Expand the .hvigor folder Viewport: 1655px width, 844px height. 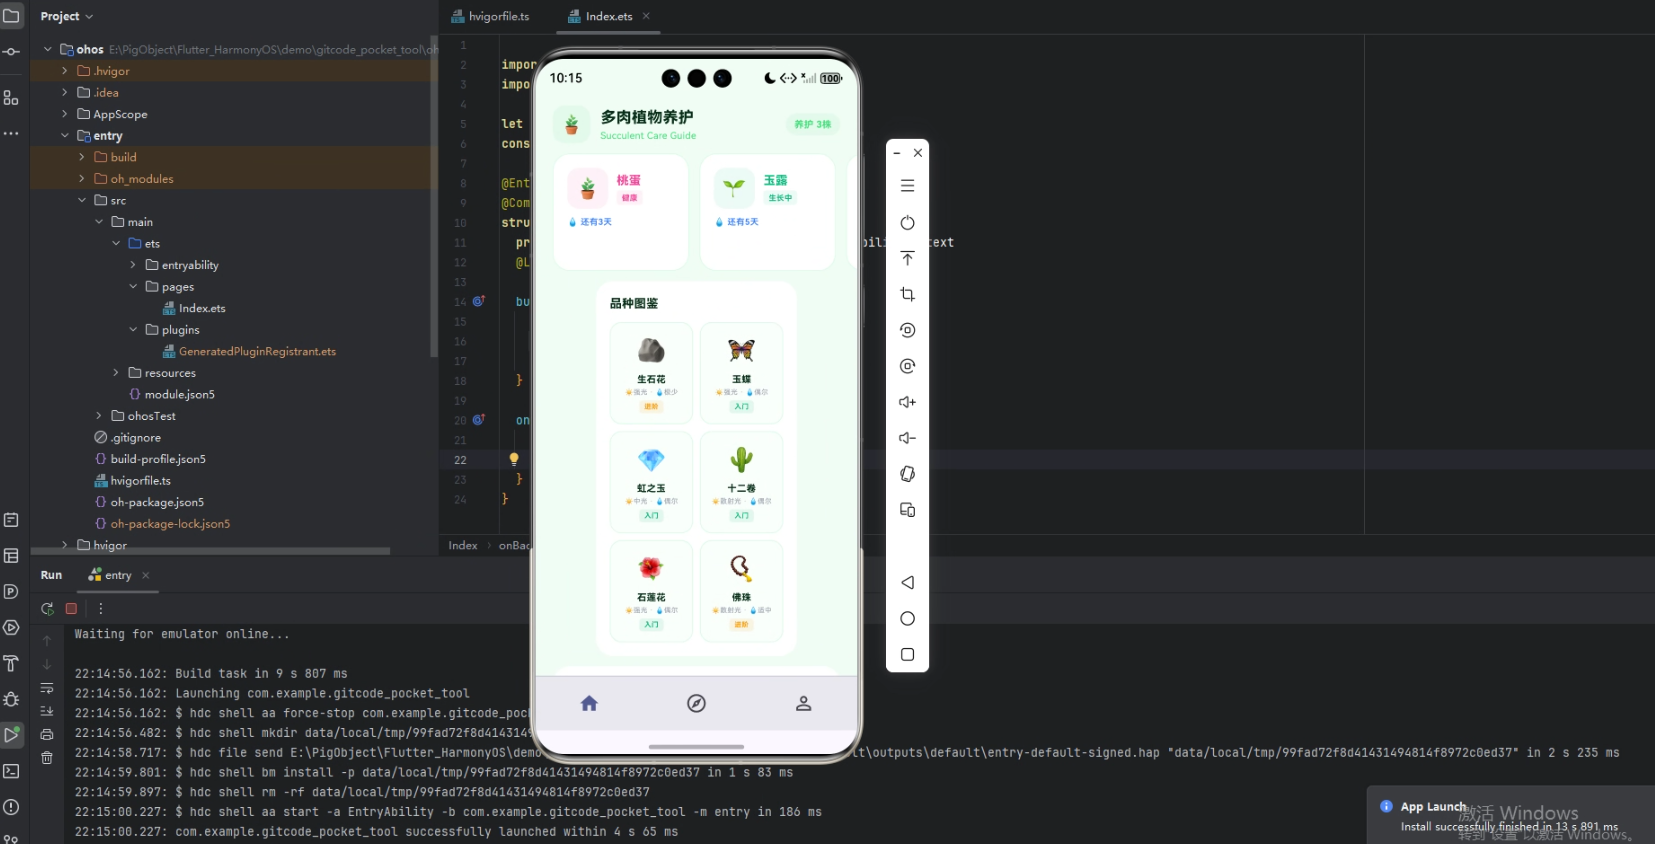coord(65,71)
